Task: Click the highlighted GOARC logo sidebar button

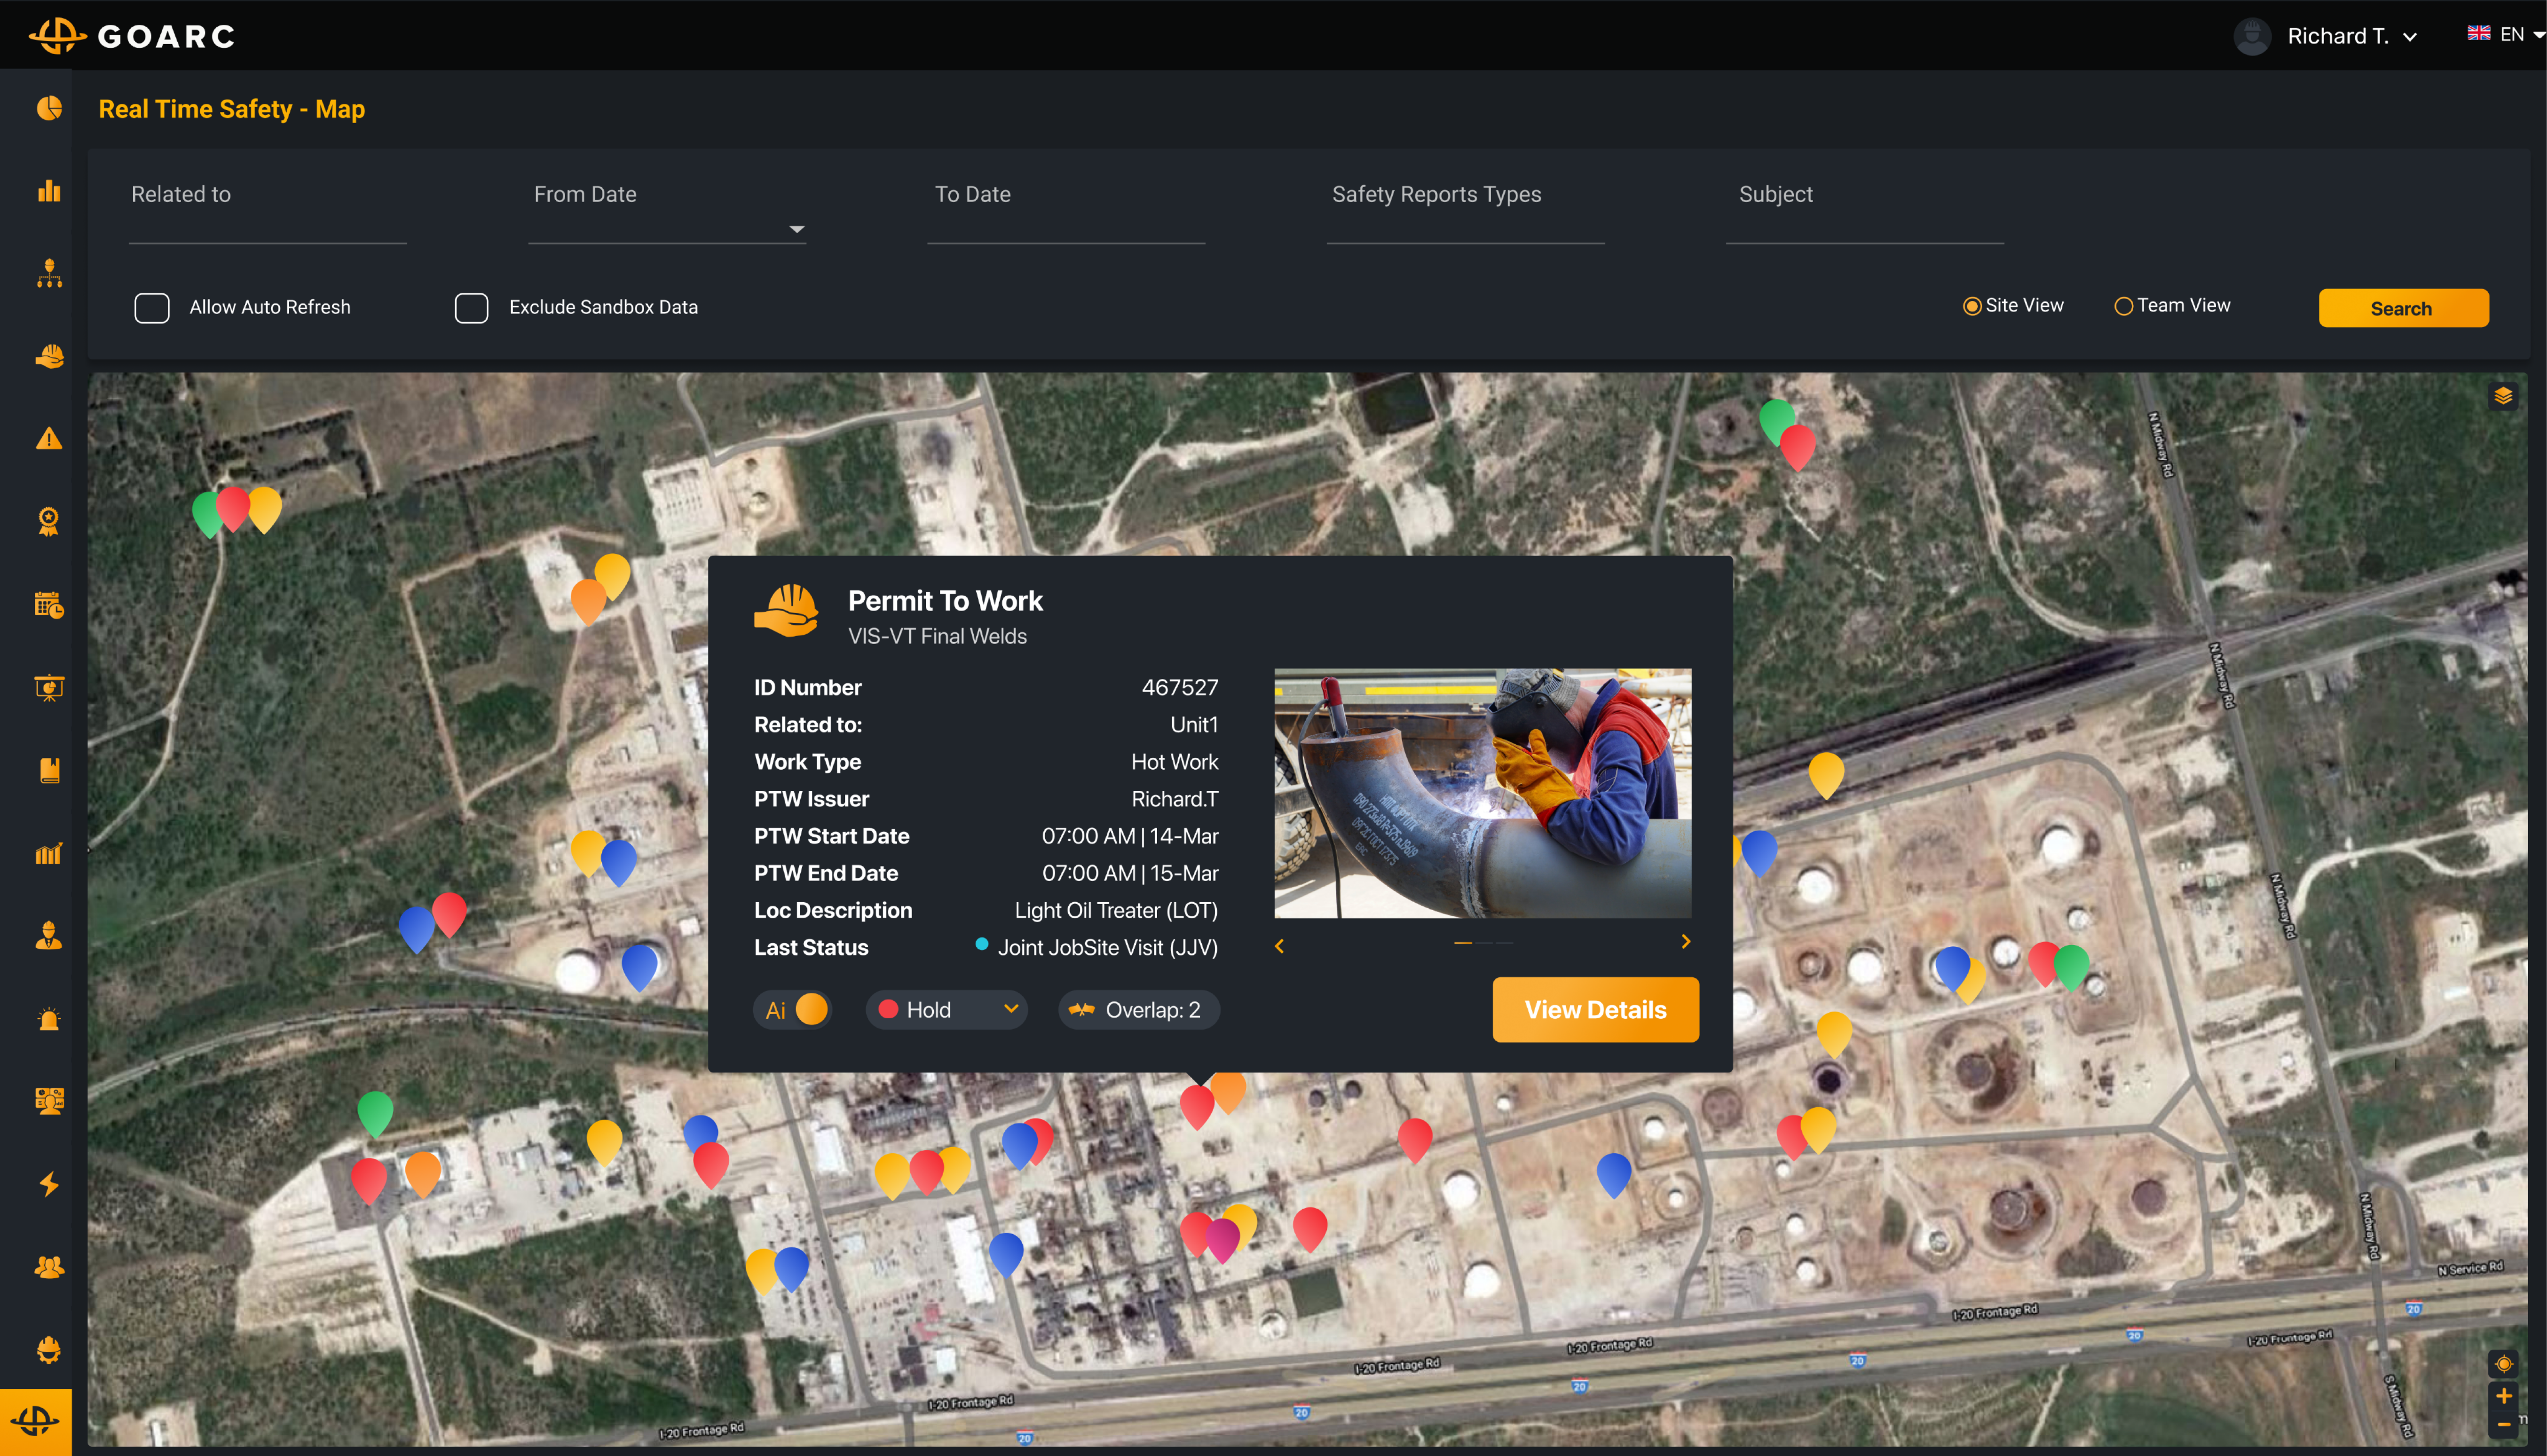Action: tap(36, 1421)
